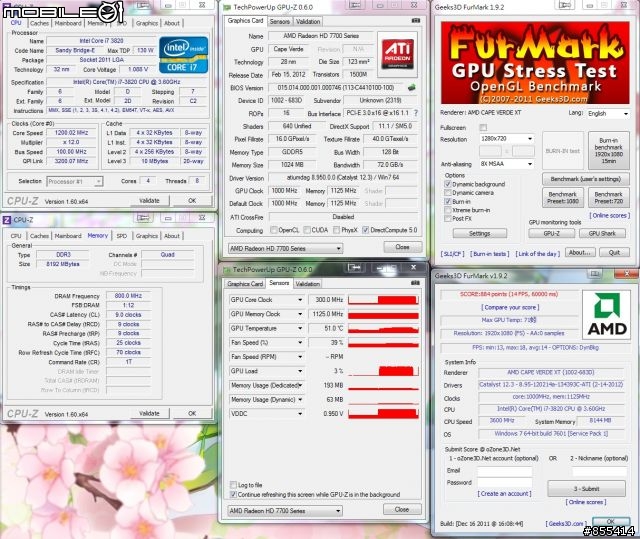Open the Processor #1 selection dropdown

pyautogui.click(x=75, y=182)
